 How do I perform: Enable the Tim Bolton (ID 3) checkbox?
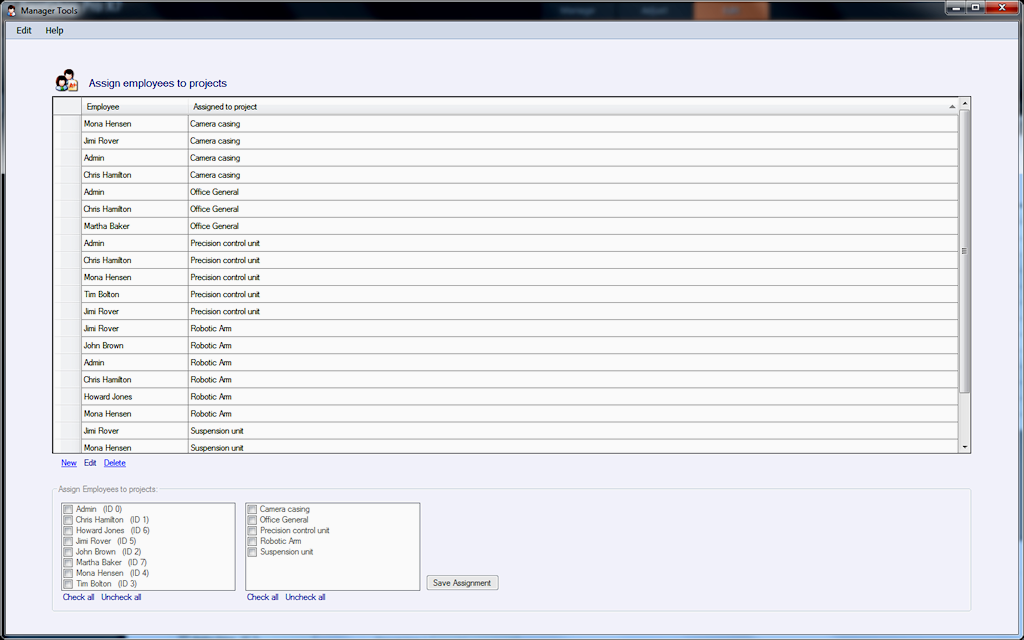click(x=68, y=584)
